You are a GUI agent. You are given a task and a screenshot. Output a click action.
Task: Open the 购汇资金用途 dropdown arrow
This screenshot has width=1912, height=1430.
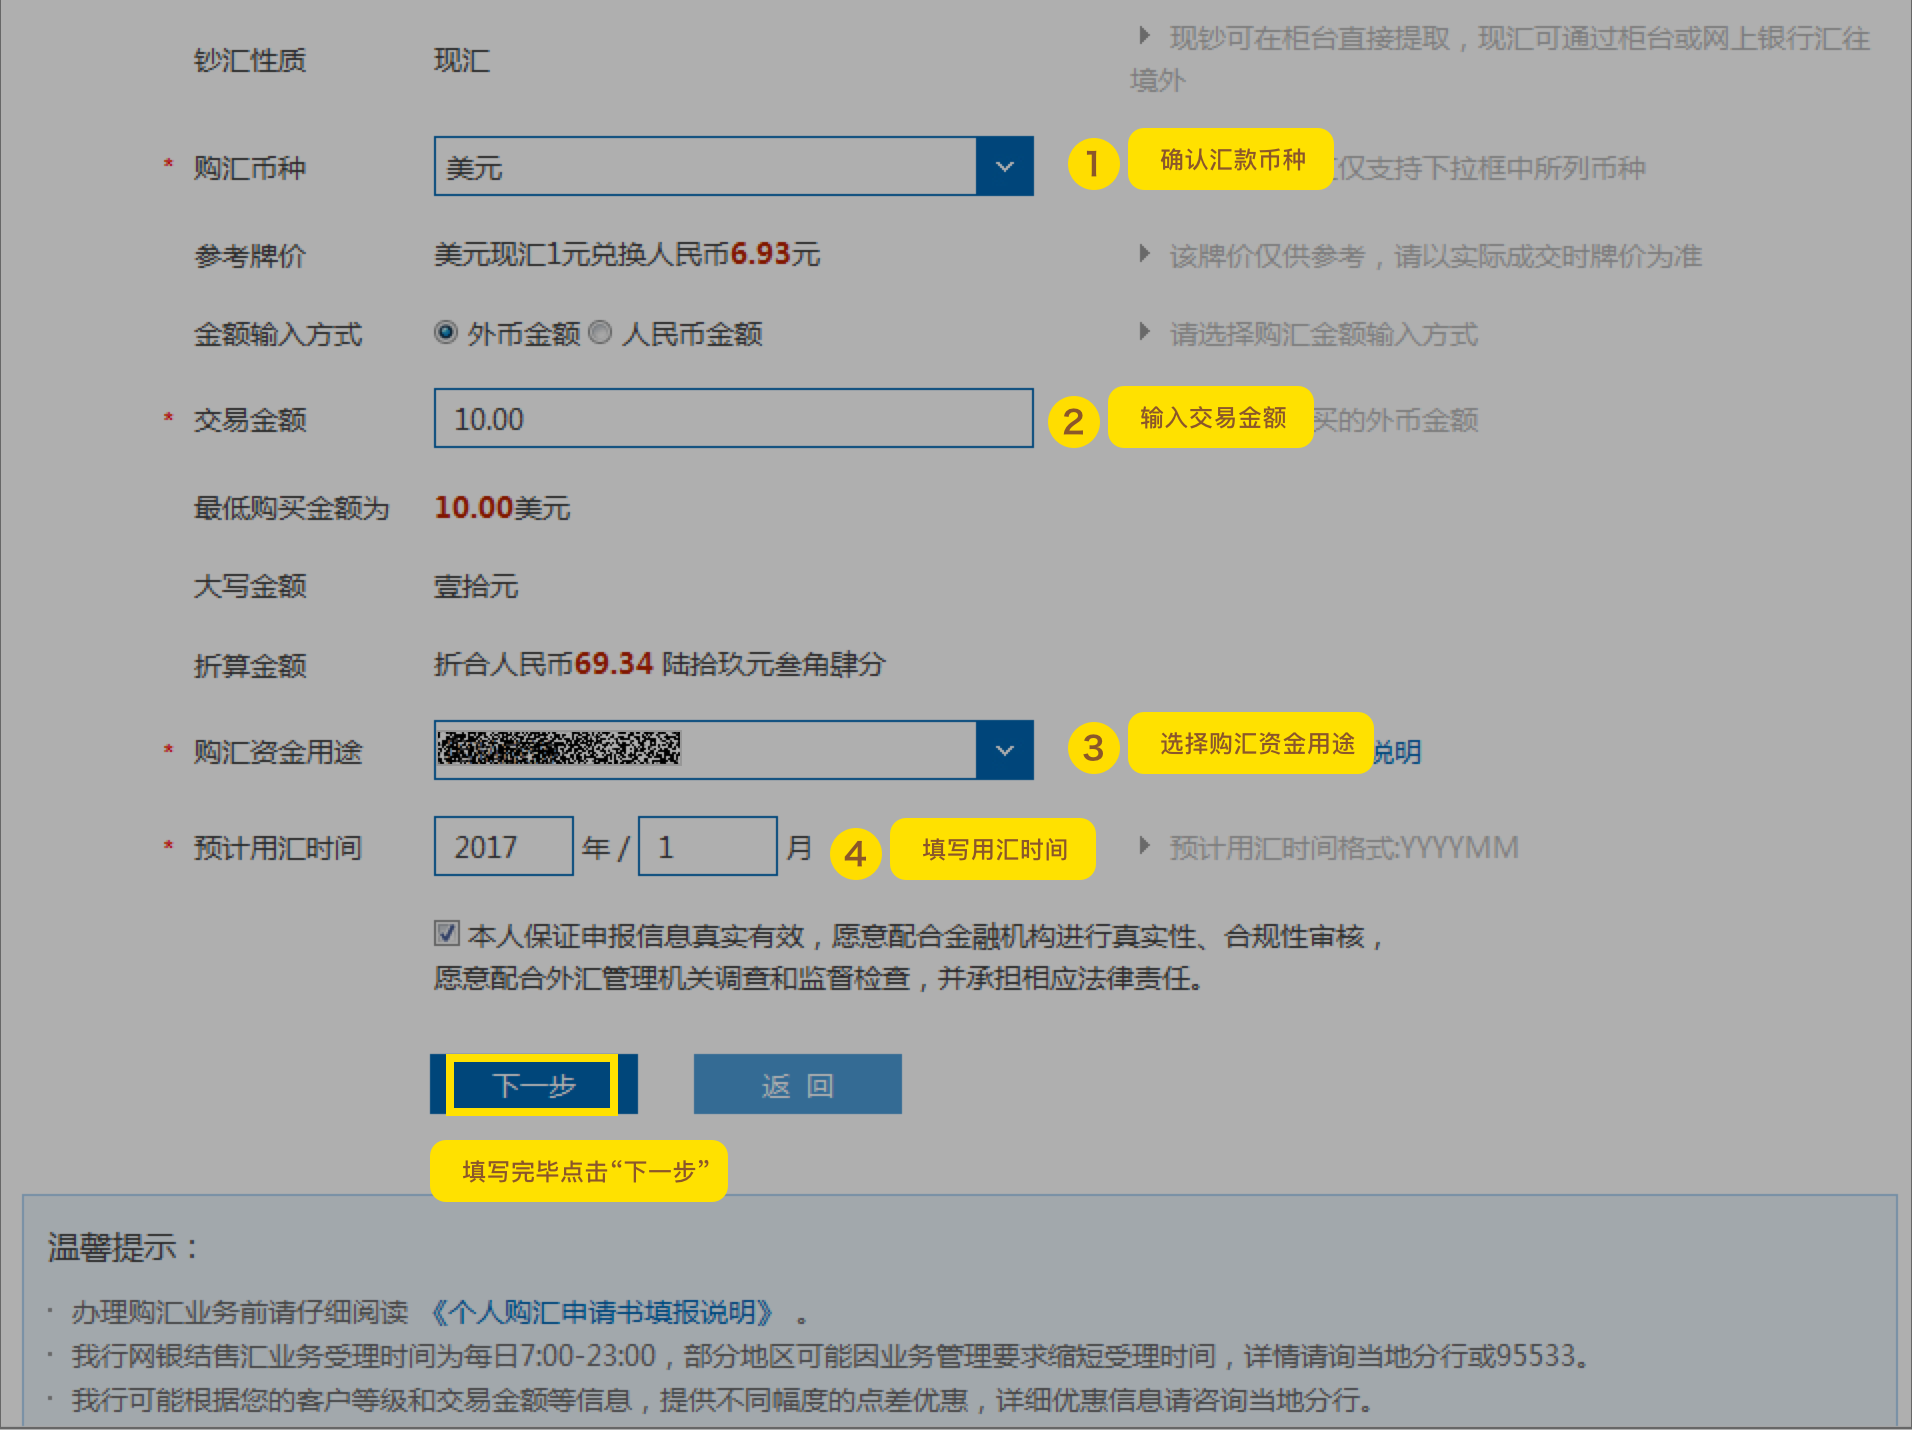click(x=1004, y=750)
